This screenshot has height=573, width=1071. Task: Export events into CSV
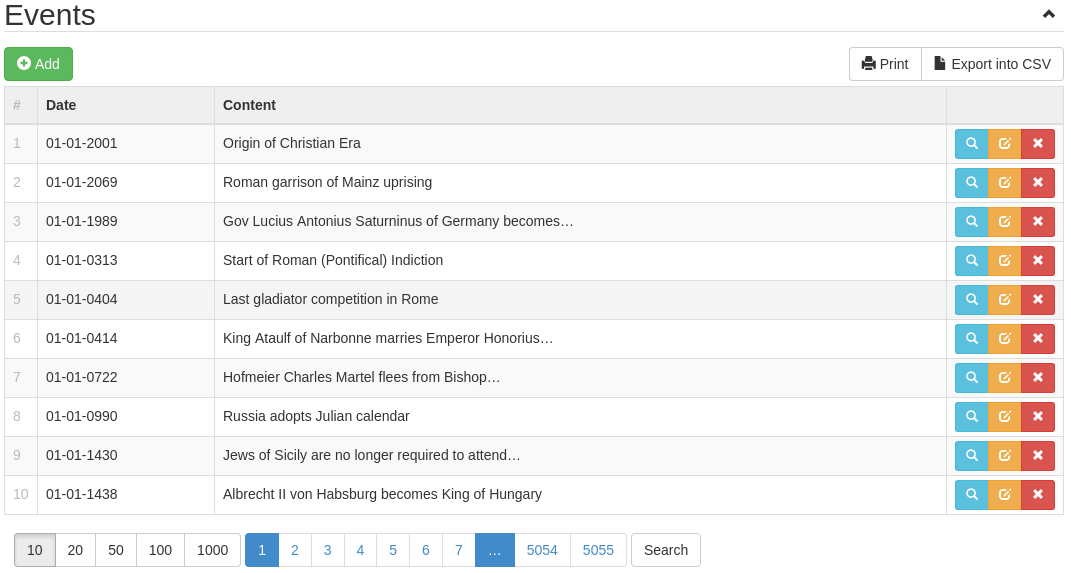pos(992,64)
